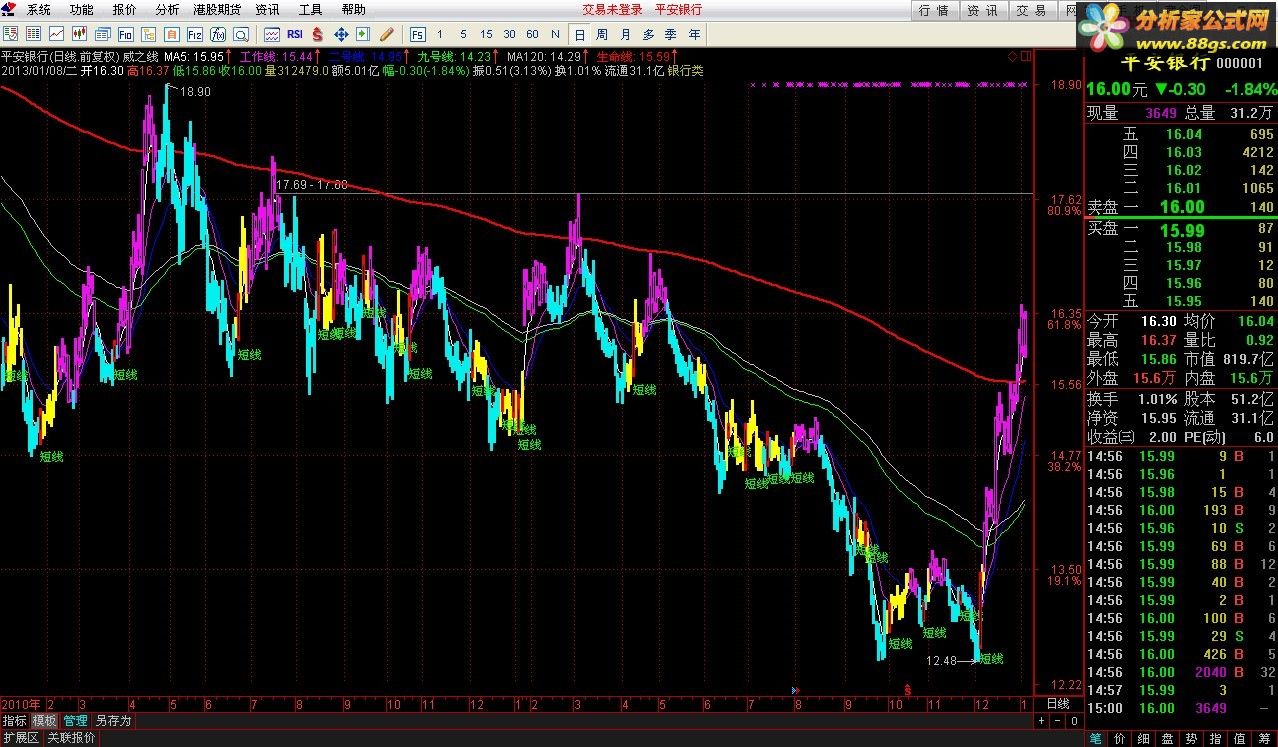Screen dimensions: 1278x747
Task: Open the 资讯 menu
Action: pyautogui.click(x=267, y=9)
